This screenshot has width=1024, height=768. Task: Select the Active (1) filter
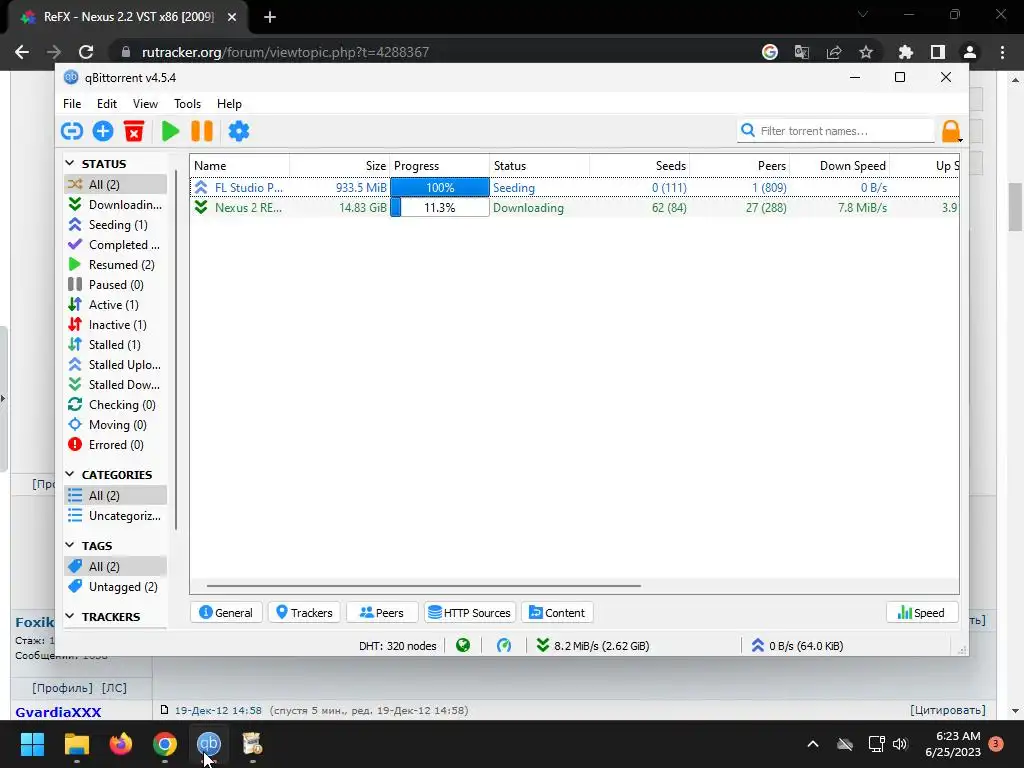point(116,305)
